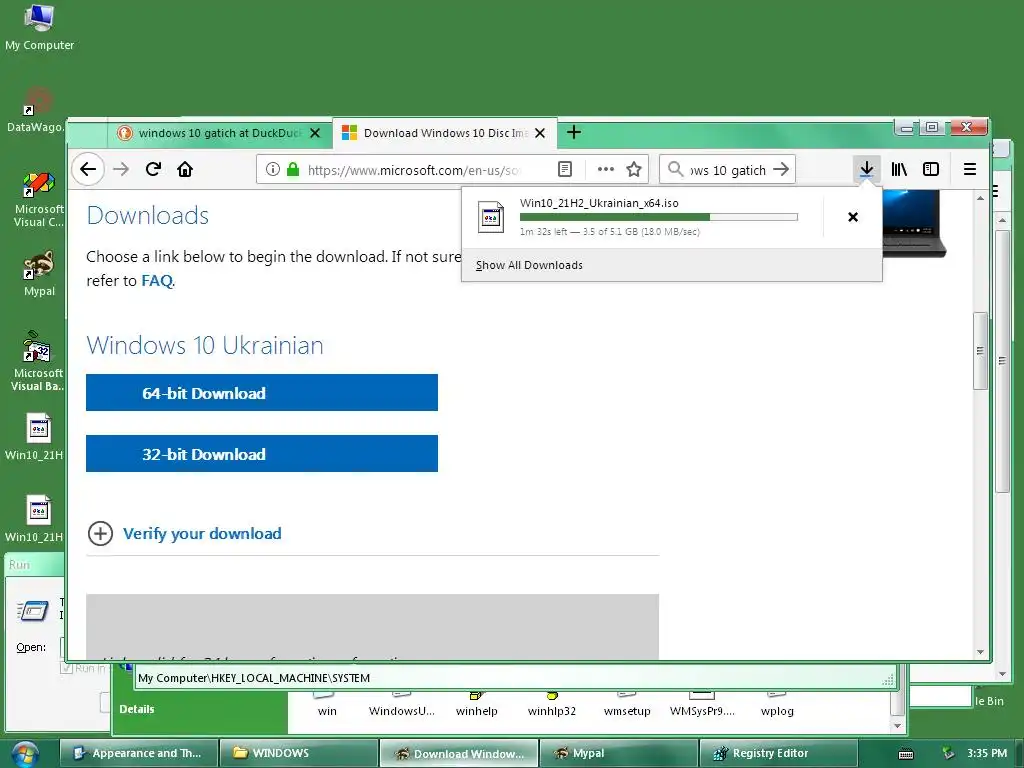Image resolution: width=1024 pixels, height=768 pixels.
Task: Click the forward navigation arrow
Action: pos(121,170)
